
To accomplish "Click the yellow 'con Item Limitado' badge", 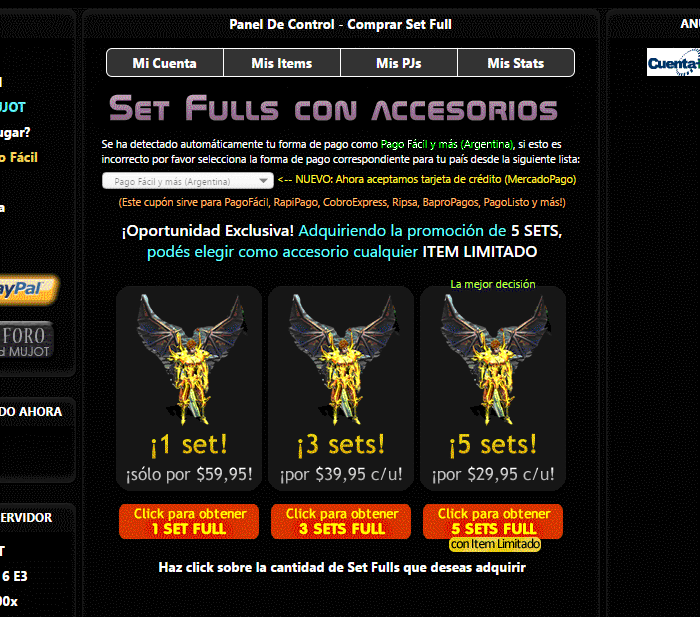I will click(x=495, y=544).
